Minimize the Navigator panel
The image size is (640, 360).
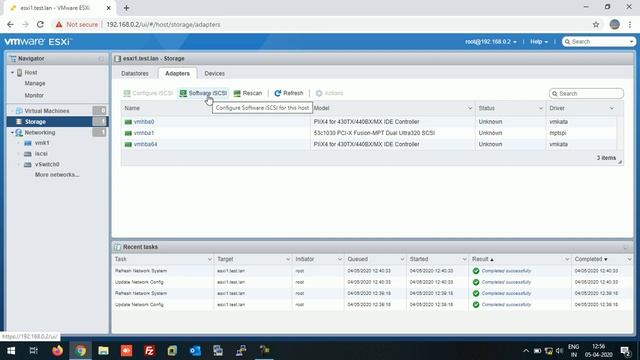(101, 59)
